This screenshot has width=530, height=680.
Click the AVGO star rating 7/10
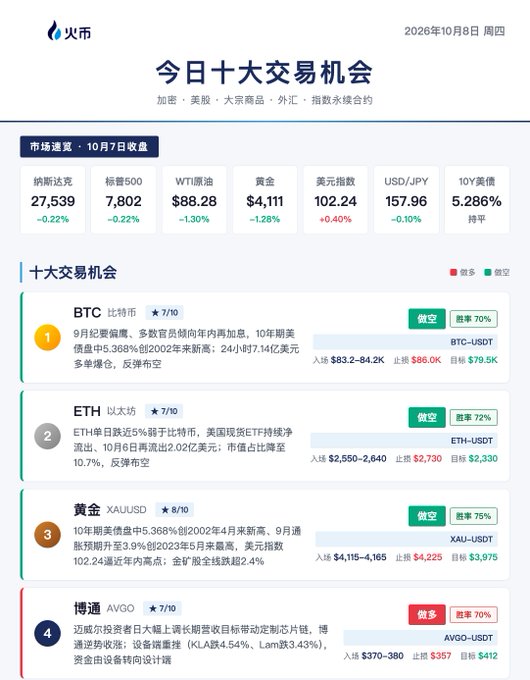click(x=162, y=608)
